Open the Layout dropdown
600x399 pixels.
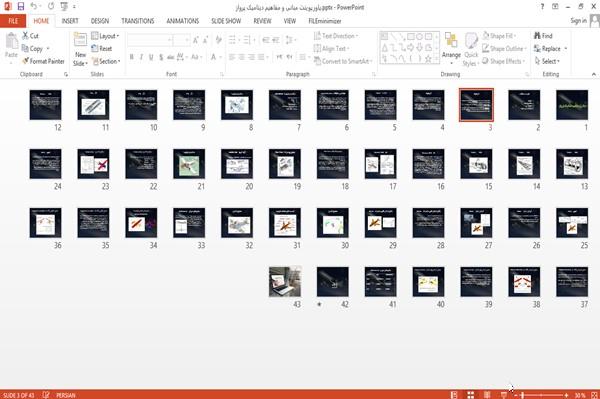click(x=105, y=36)
